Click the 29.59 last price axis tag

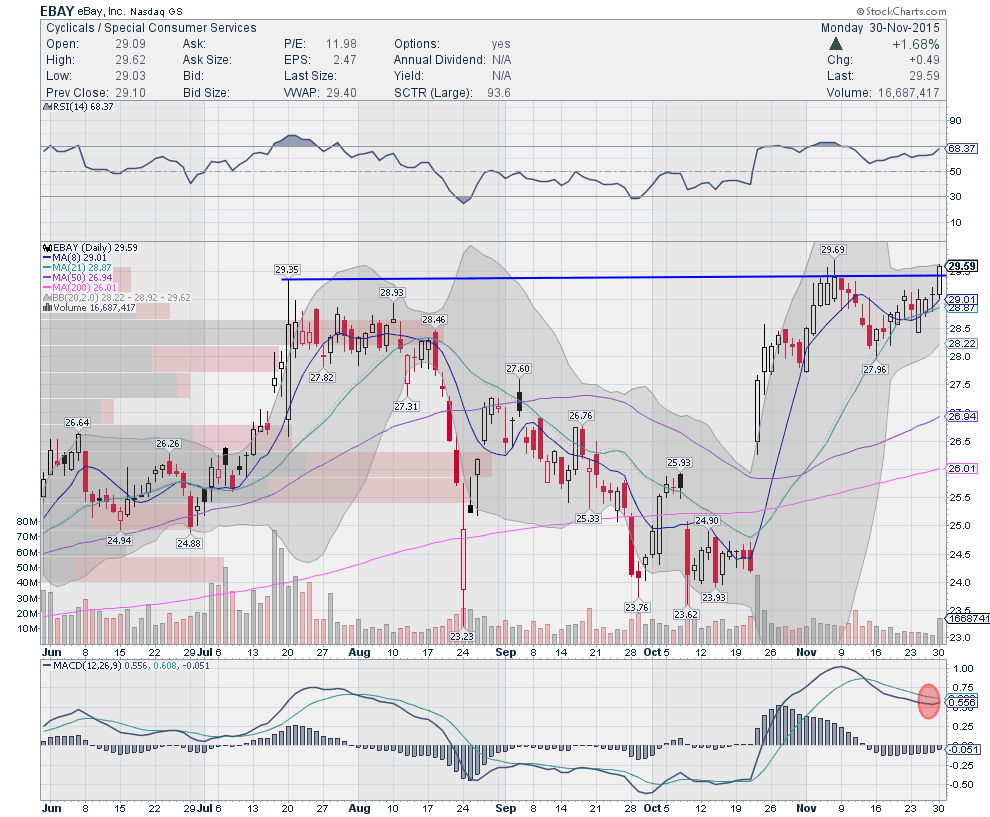click(x=962, y=266)
